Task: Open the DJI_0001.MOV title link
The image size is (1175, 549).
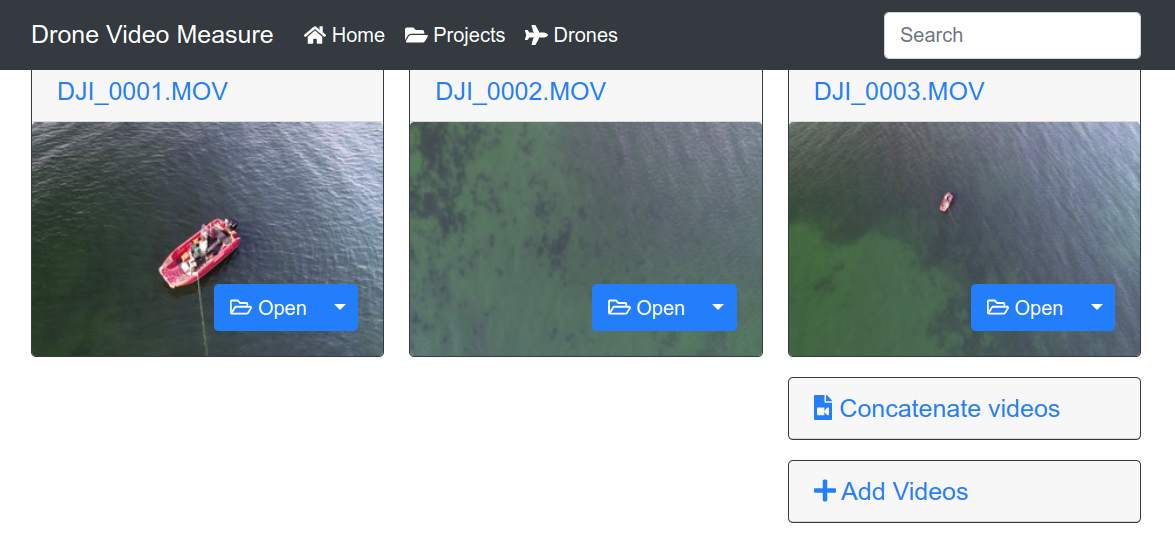Action: click(x=143, y=92)
